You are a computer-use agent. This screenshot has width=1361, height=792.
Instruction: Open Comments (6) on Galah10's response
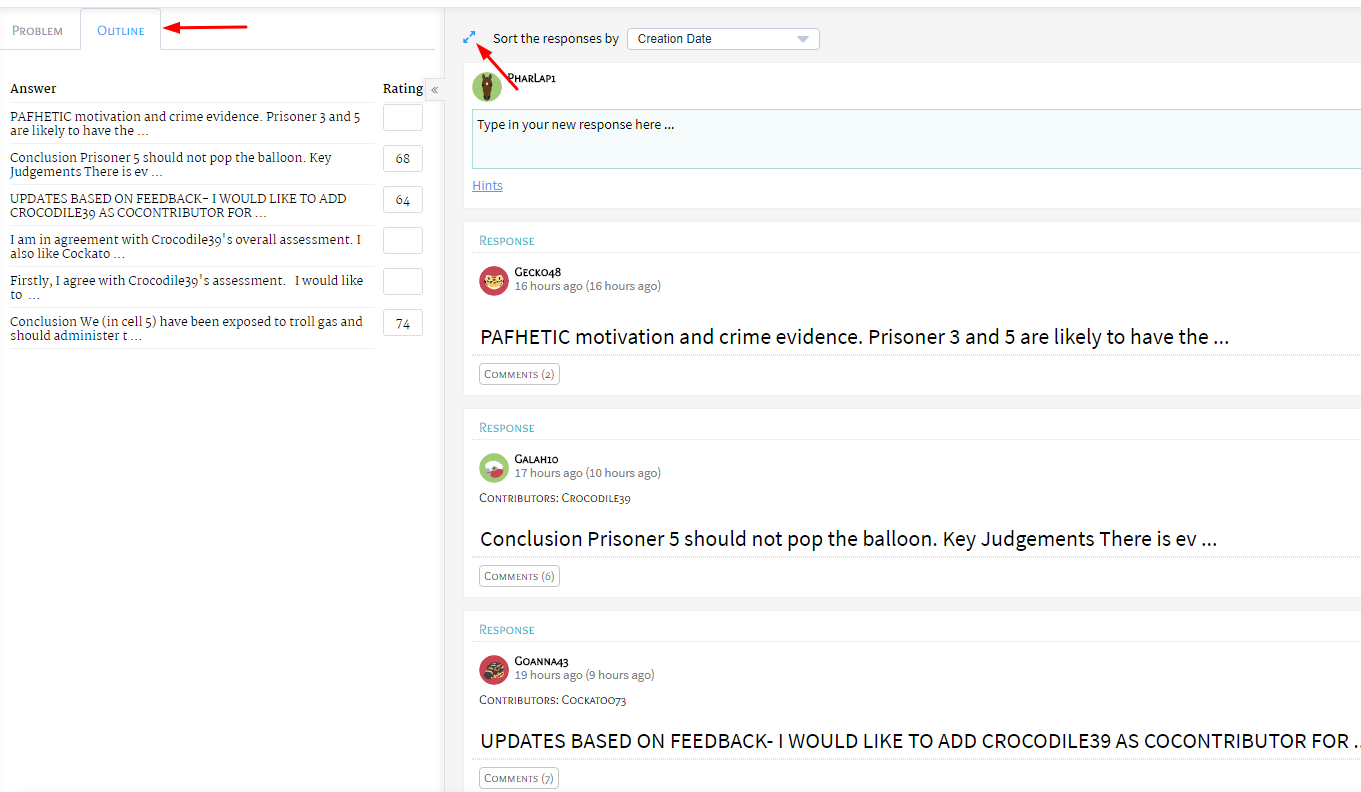(x=519, y=576)
